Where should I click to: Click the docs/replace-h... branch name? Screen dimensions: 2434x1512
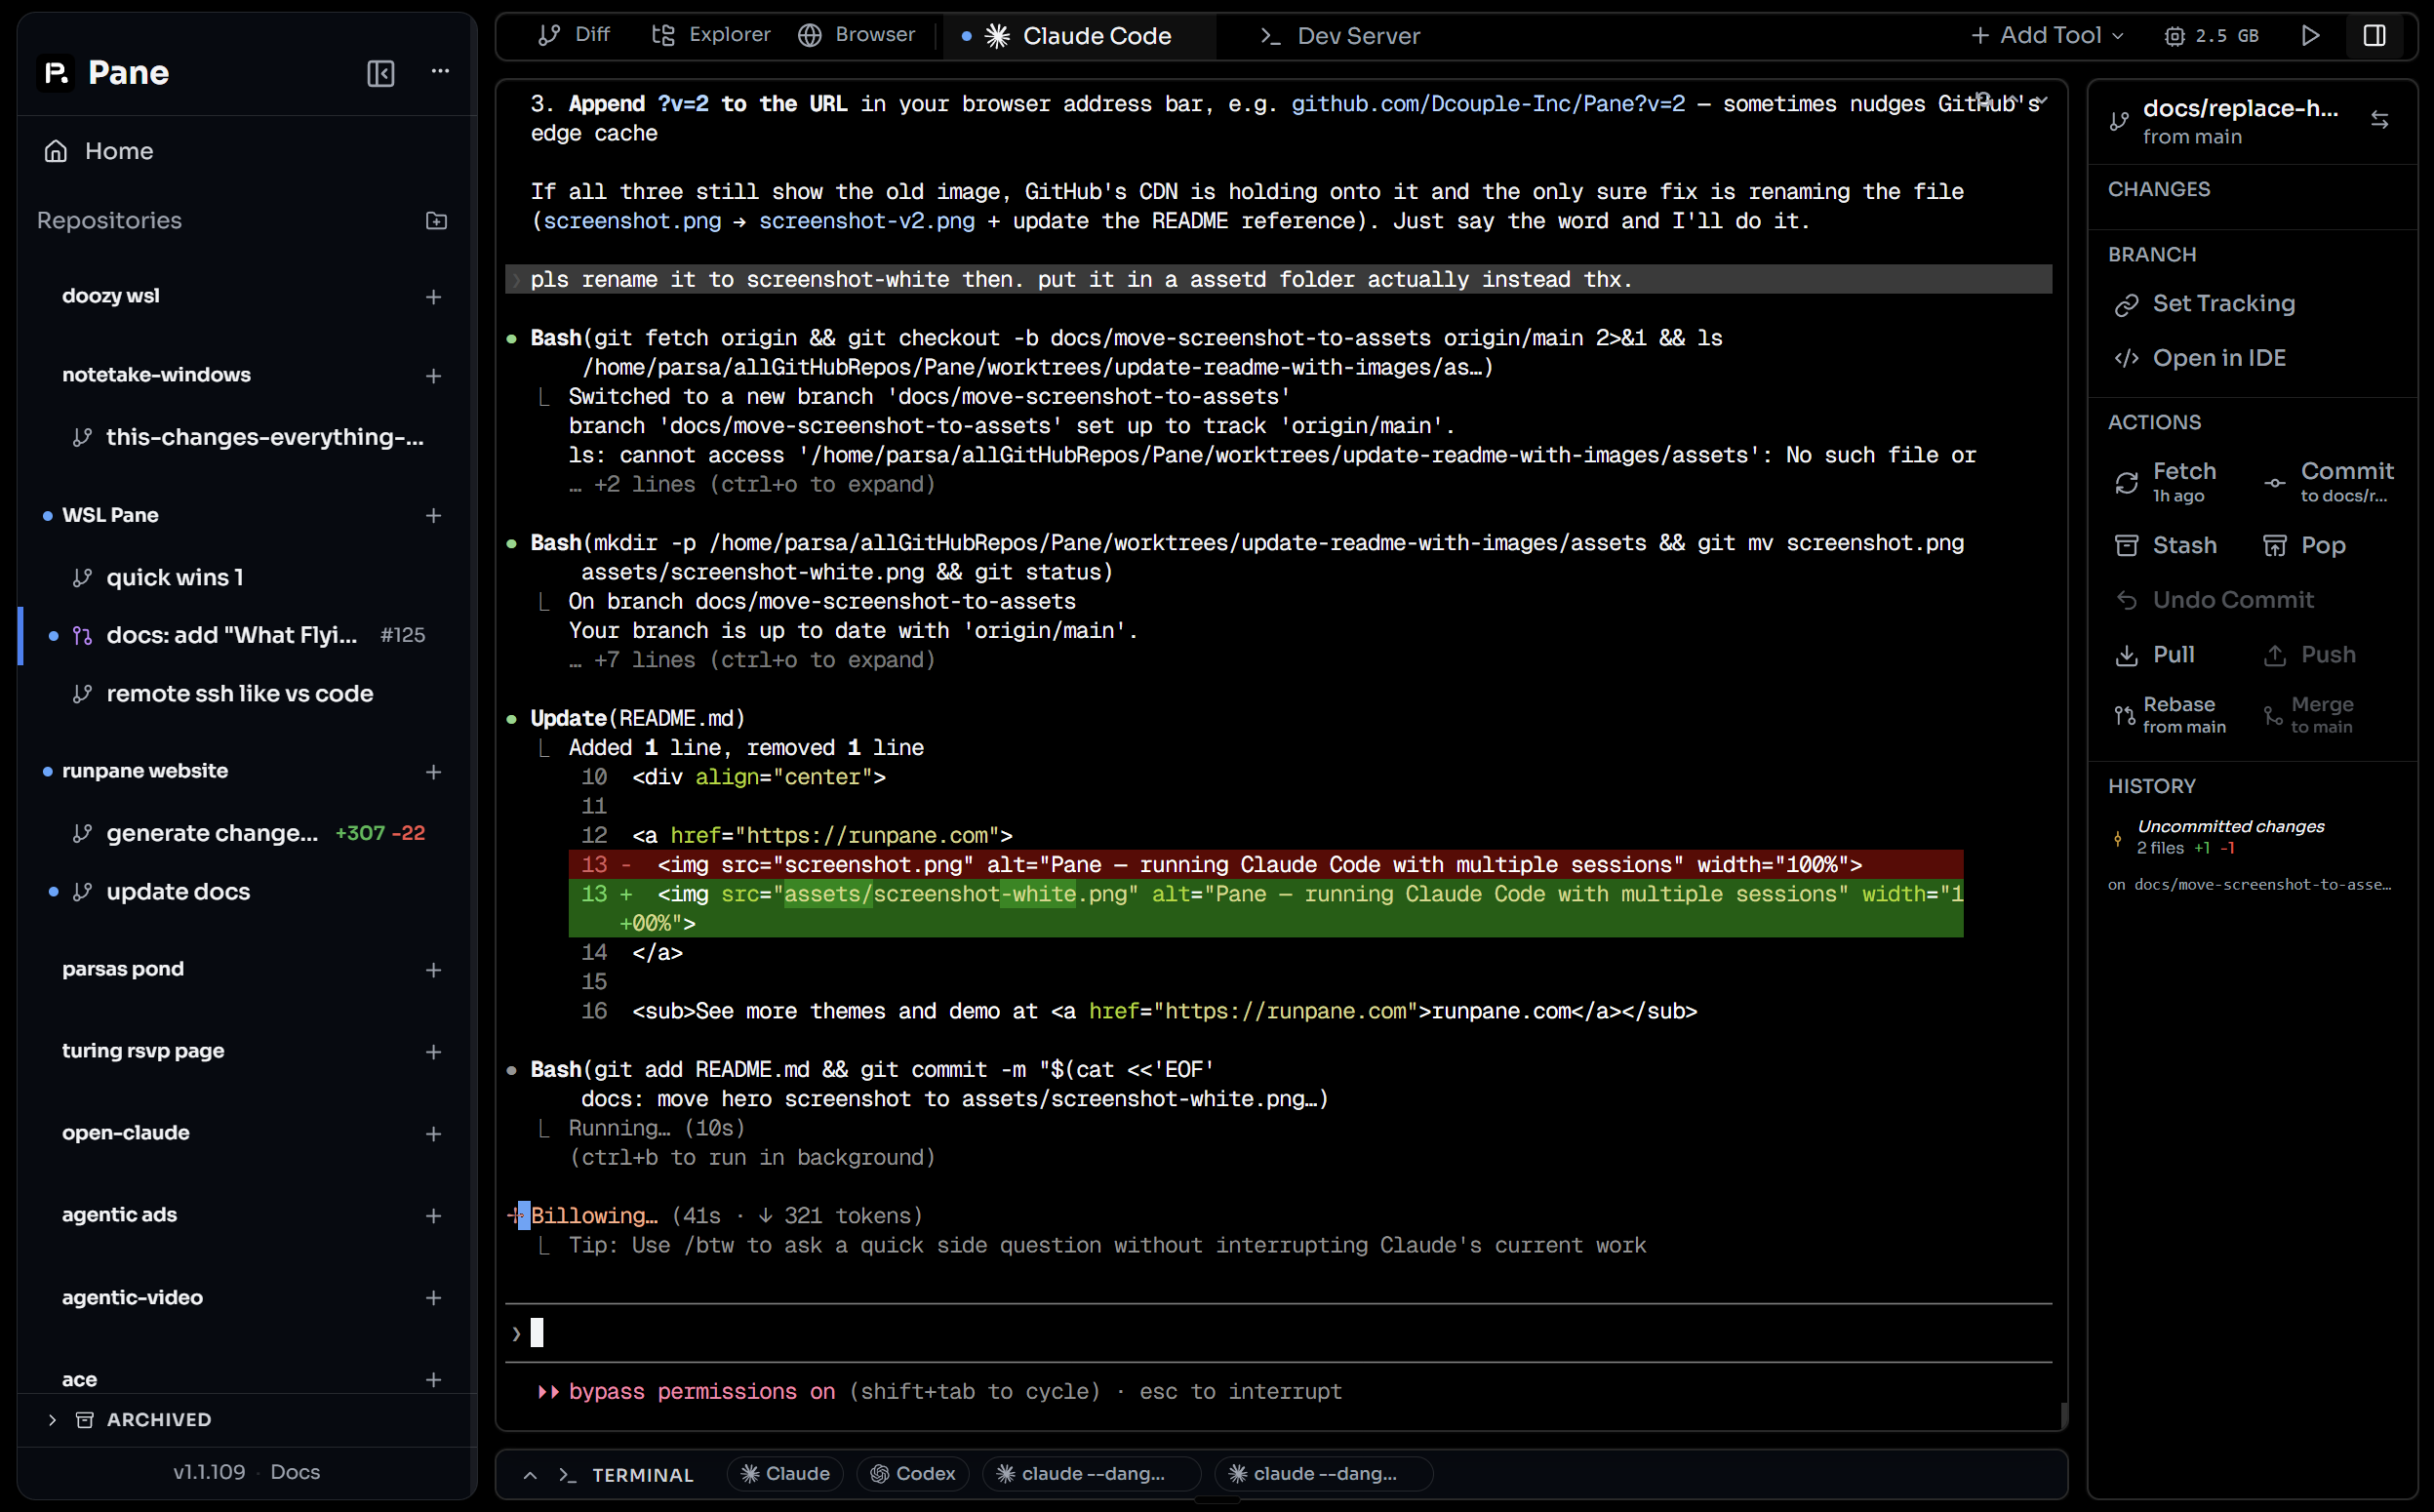pyautogui.click(x=2240, y=108)
